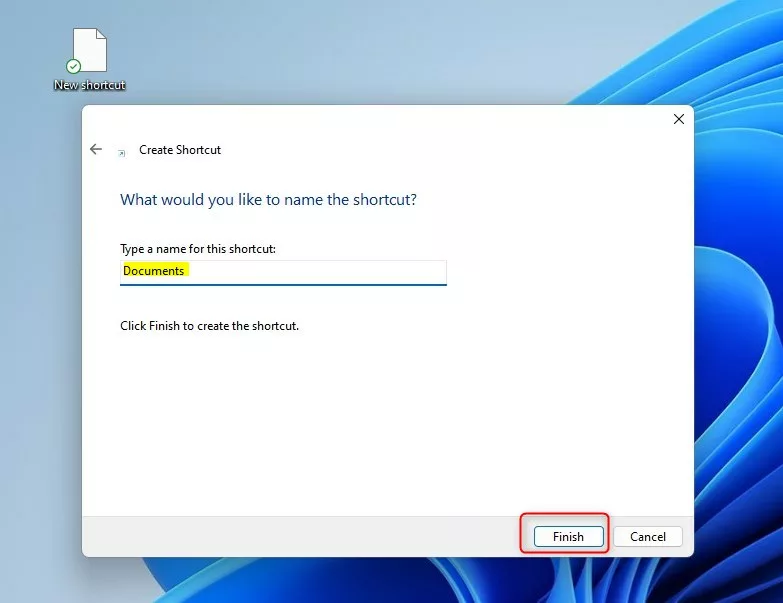Click the 'New shortcut' desktop label
This screenshot has width=783, height=603.
(x=90, y=85)
